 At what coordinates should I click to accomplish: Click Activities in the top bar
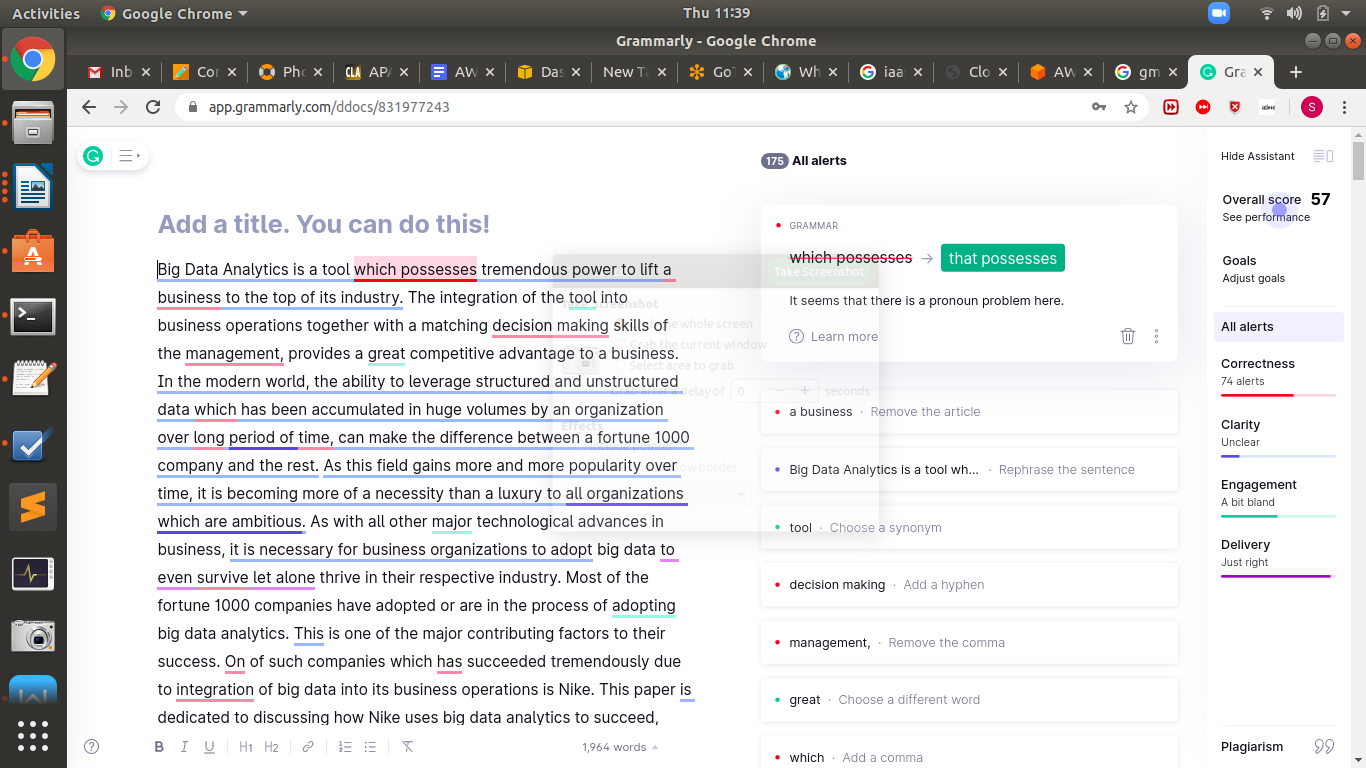click(46, 14)
